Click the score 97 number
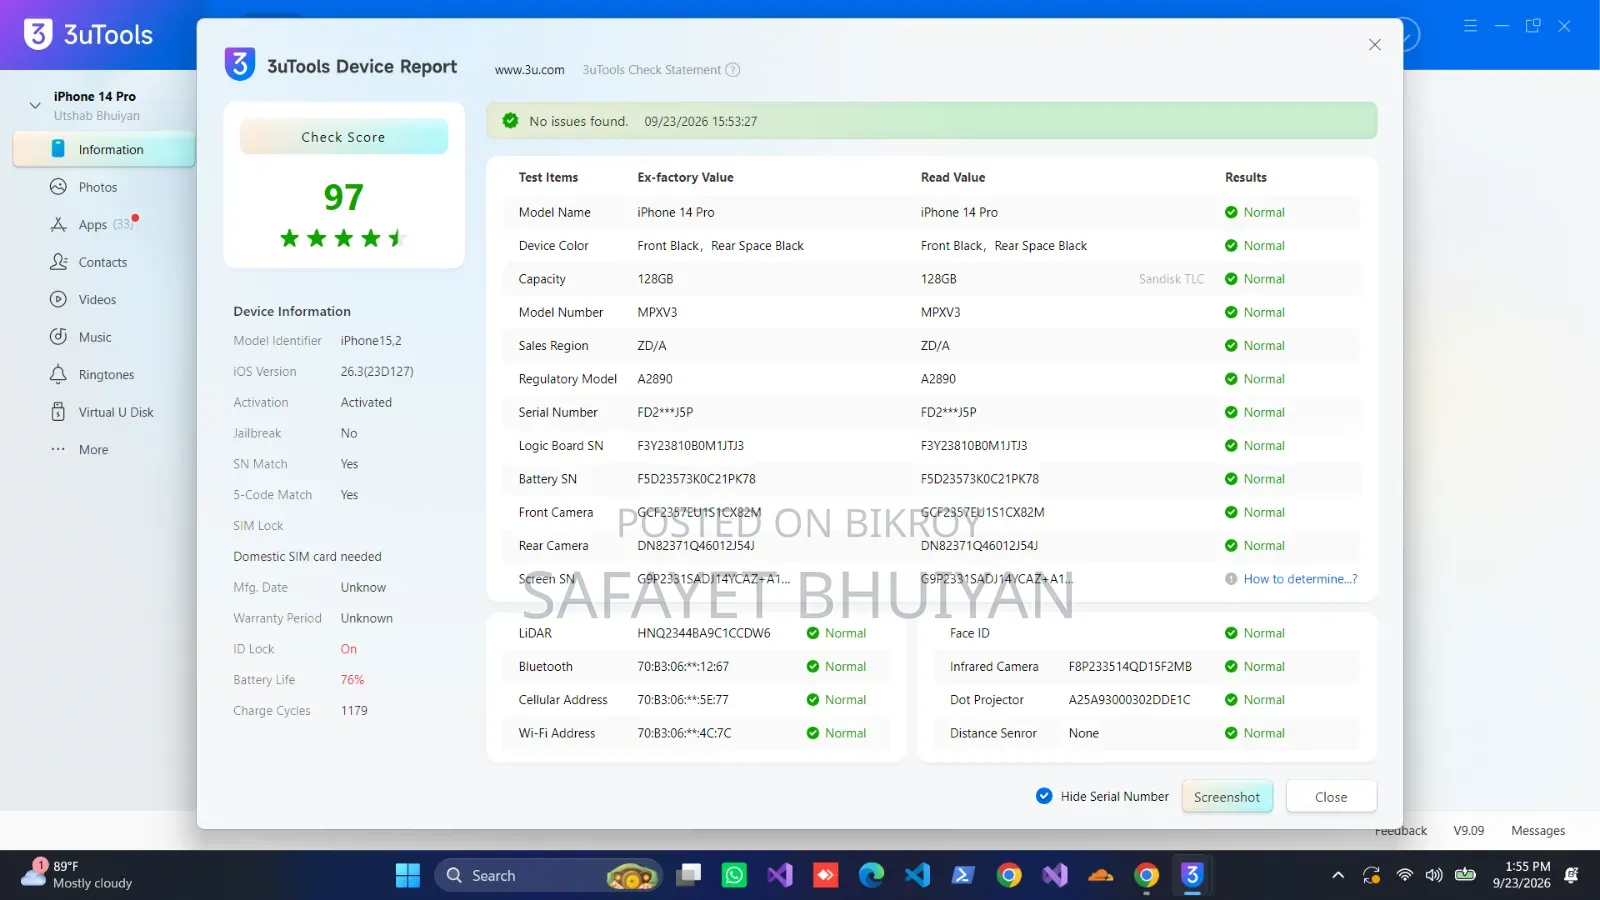The width and height of the screenshot is (1600, 900). coord(343,197)
